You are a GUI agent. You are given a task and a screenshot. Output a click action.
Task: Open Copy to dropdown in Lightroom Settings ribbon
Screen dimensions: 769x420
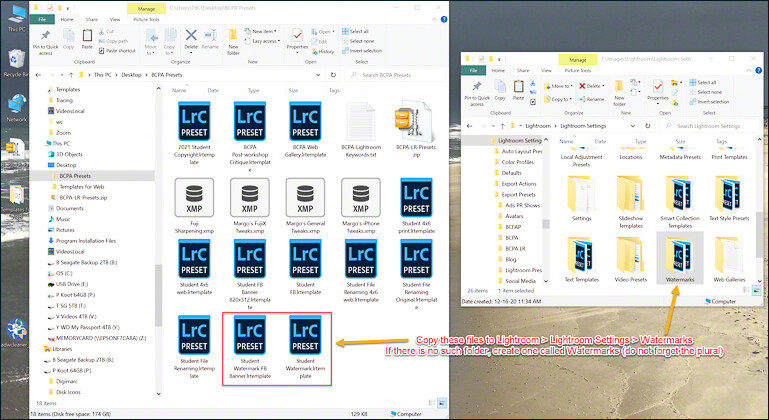558,99
